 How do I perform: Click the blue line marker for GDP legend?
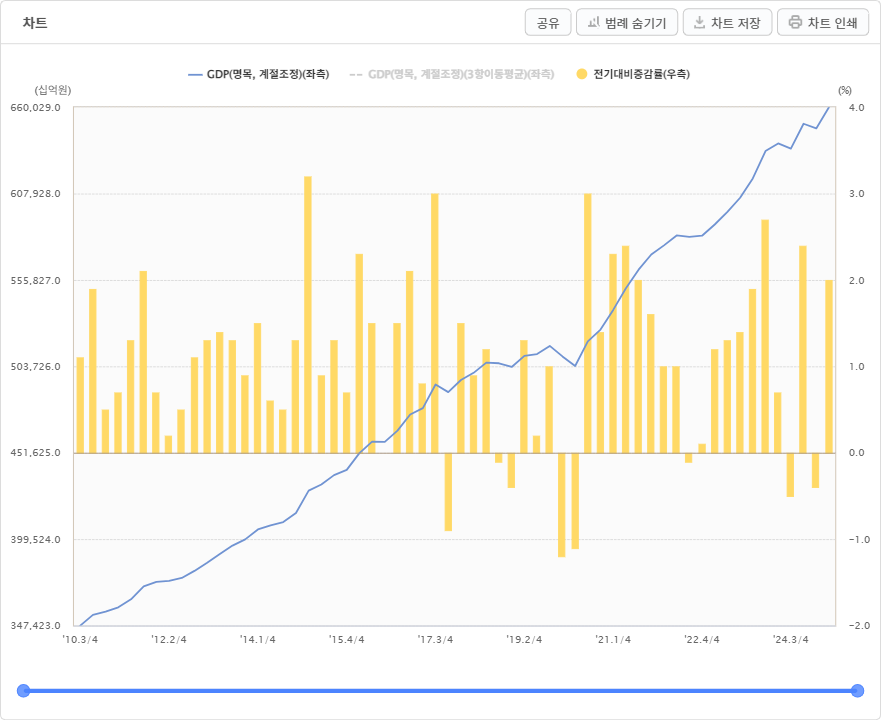pos(195,74)
